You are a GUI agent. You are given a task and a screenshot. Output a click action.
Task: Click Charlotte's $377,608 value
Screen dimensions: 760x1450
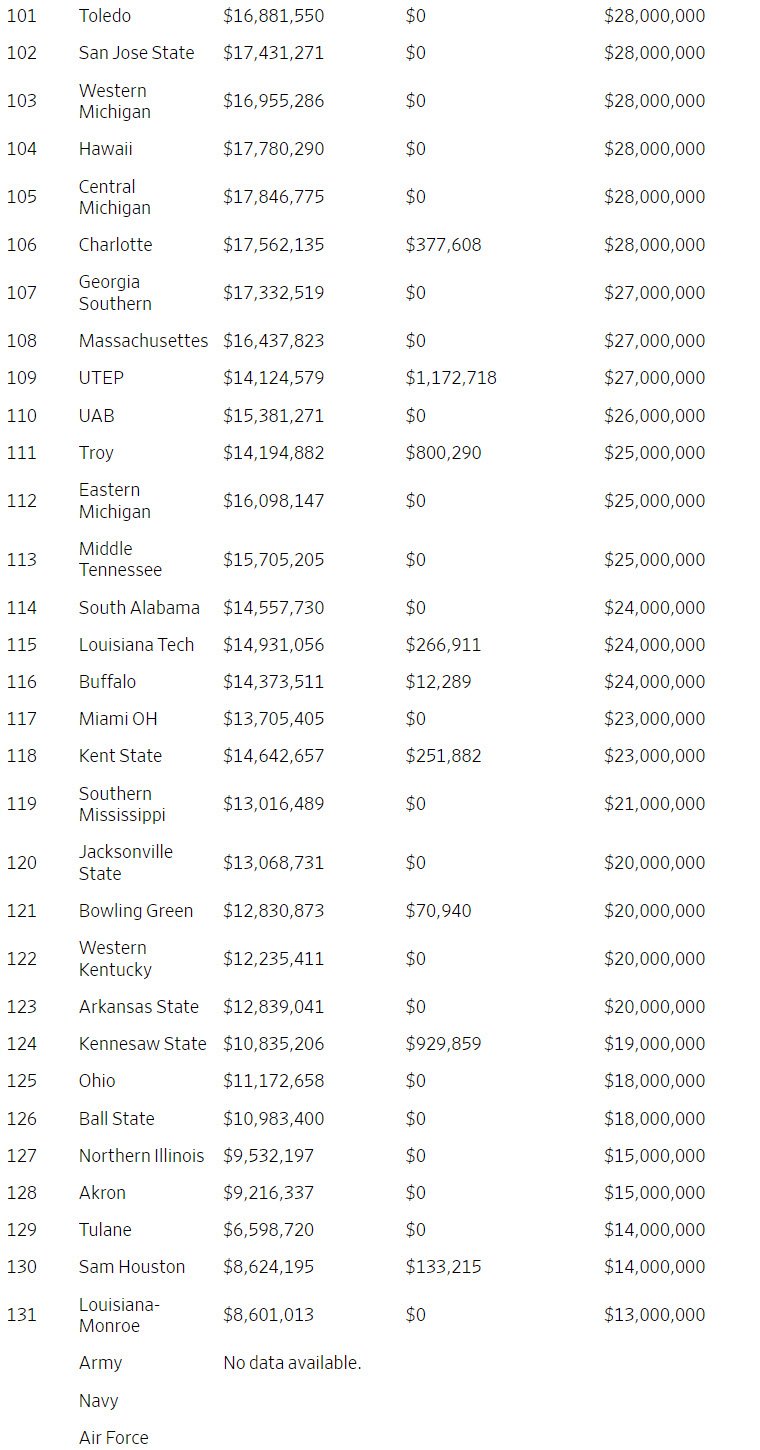point(443,245)
